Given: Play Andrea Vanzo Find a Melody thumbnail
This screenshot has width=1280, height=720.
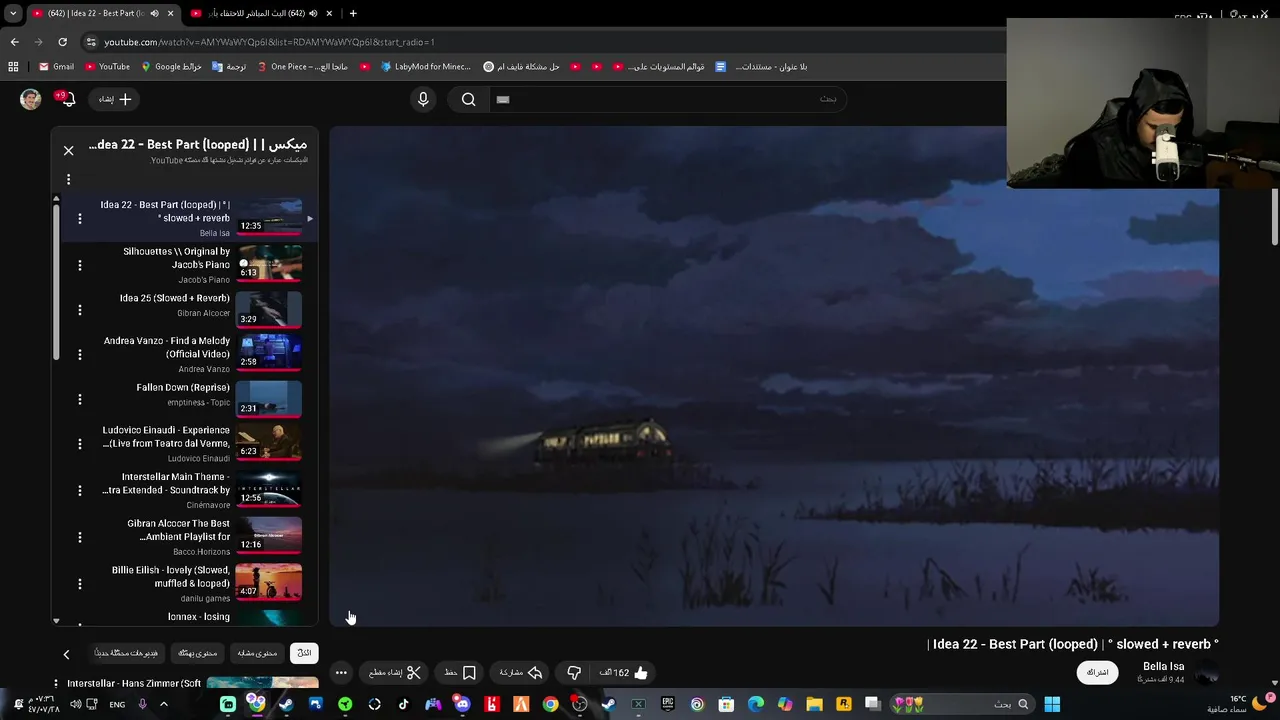Looking at the screenshot, I should 268,352.
